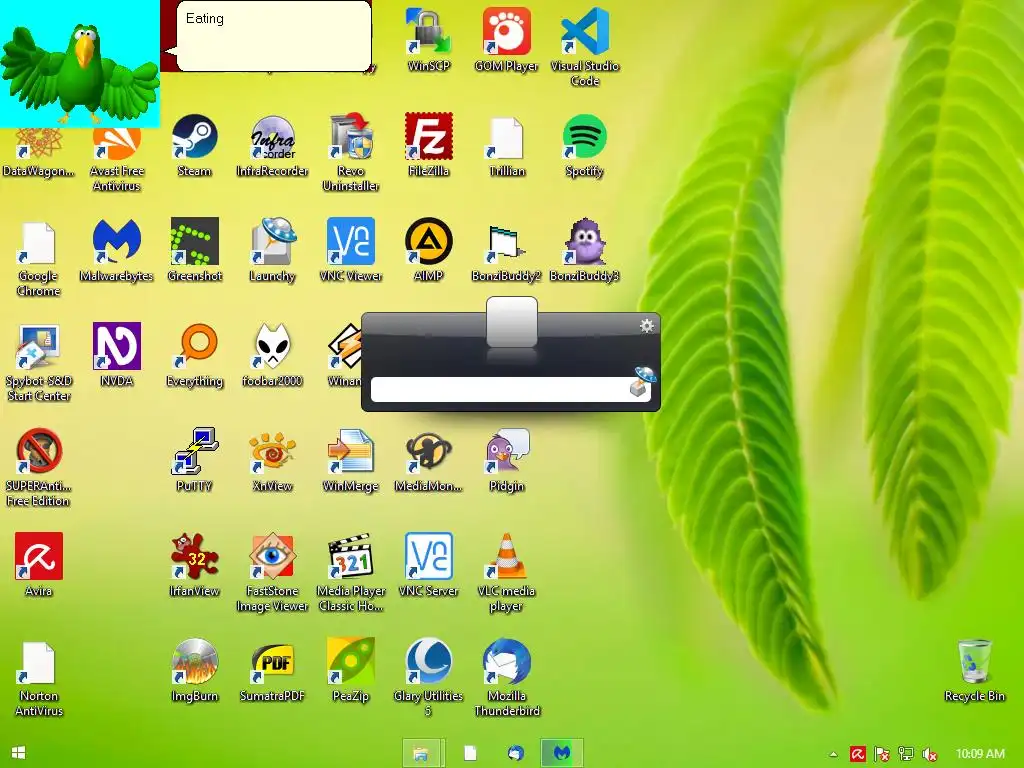Open Launchy options via the gear icon
This screenshot has width=1024, height=768.
(x=647, y=325)
